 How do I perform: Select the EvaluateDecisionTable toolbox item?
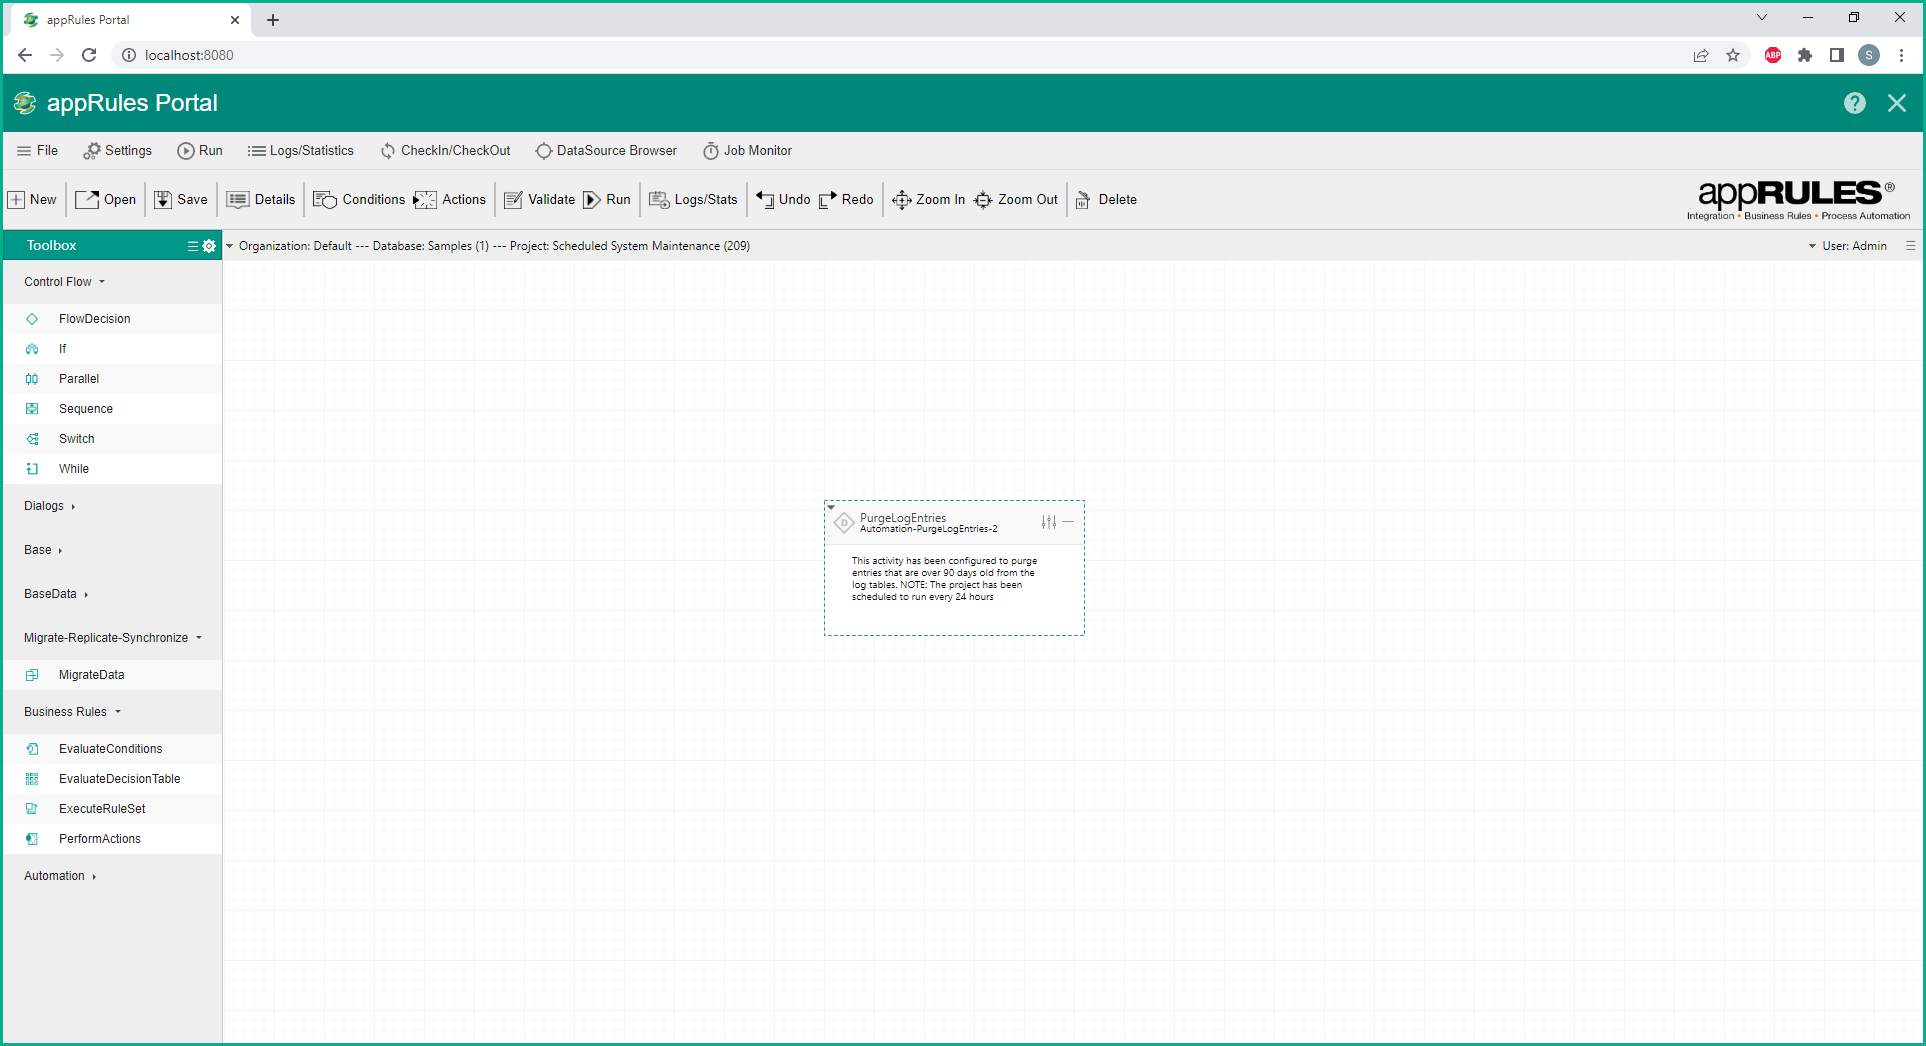click(x=119, y=779)
